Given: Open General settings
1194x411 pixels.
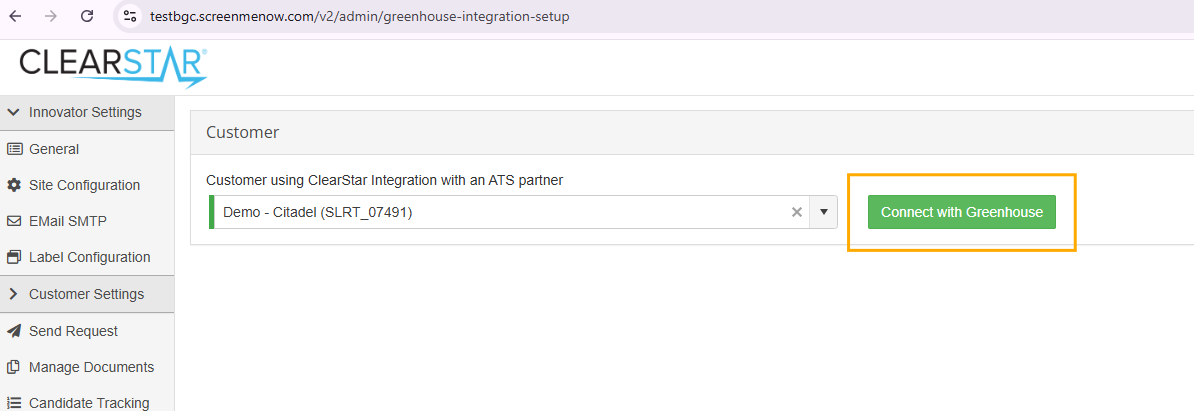Looking at the screenshot, I should tap(54, 149).
